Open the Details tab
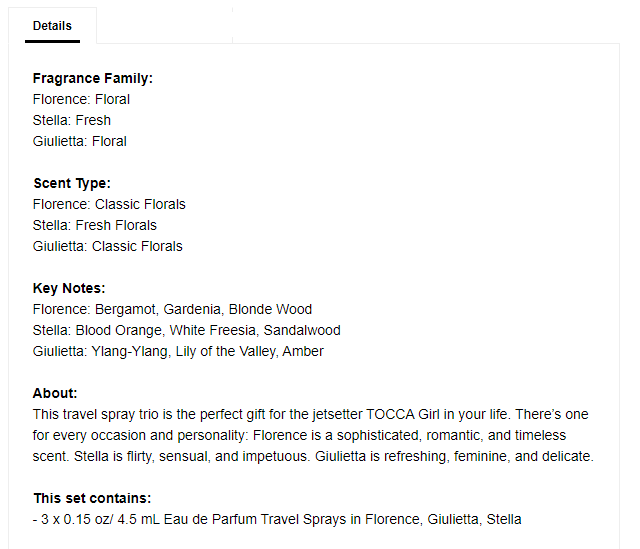Image resolution: width=640 pixels, height=549 pixels. 52,26
